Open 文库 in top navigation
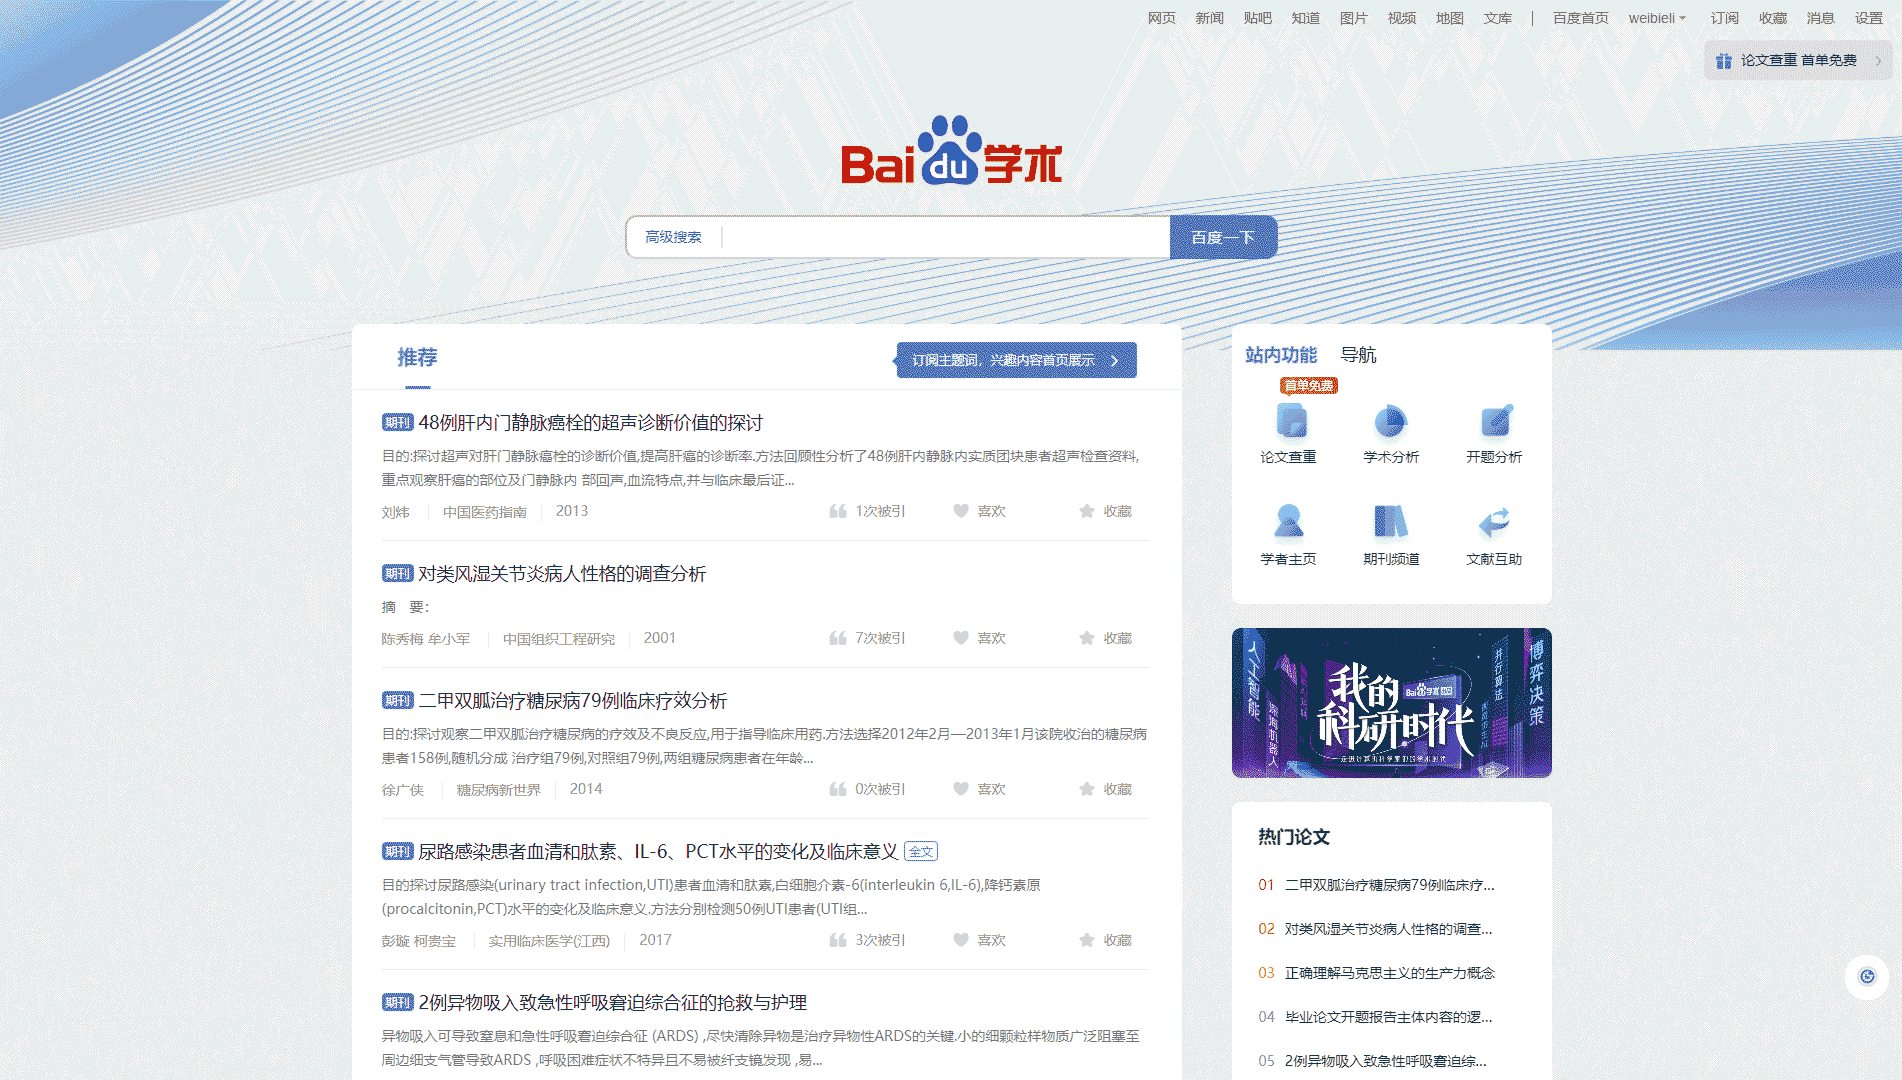Screen dimensions: 1902x1080 point(1497,18)
